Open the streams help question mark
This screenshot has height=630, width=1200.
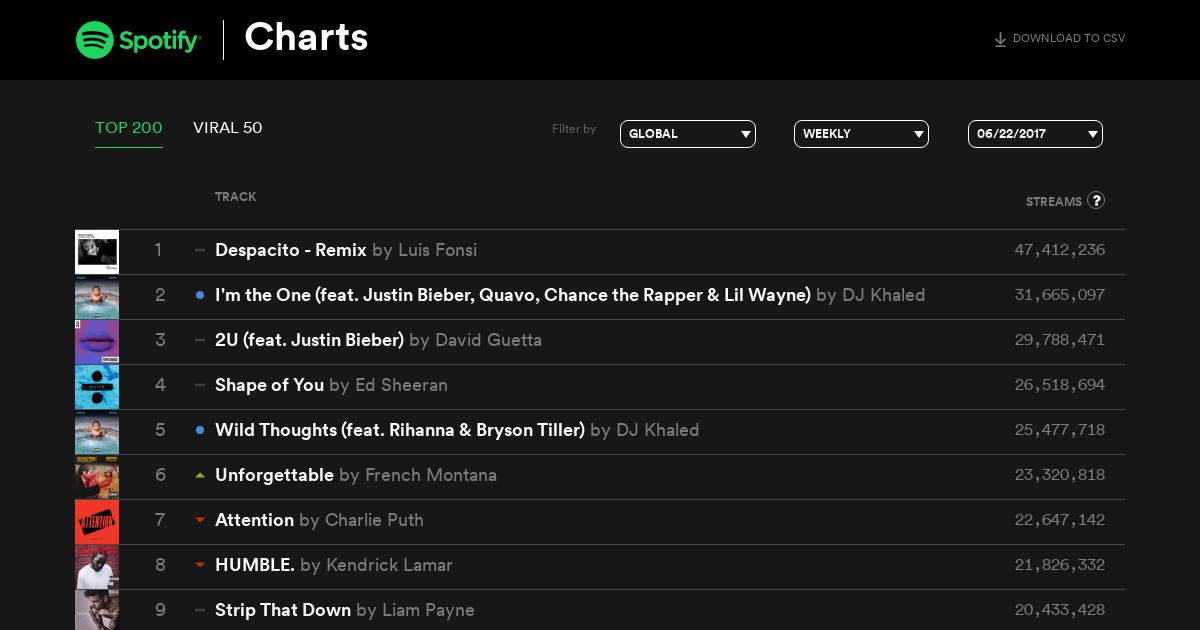[1096, 200]
